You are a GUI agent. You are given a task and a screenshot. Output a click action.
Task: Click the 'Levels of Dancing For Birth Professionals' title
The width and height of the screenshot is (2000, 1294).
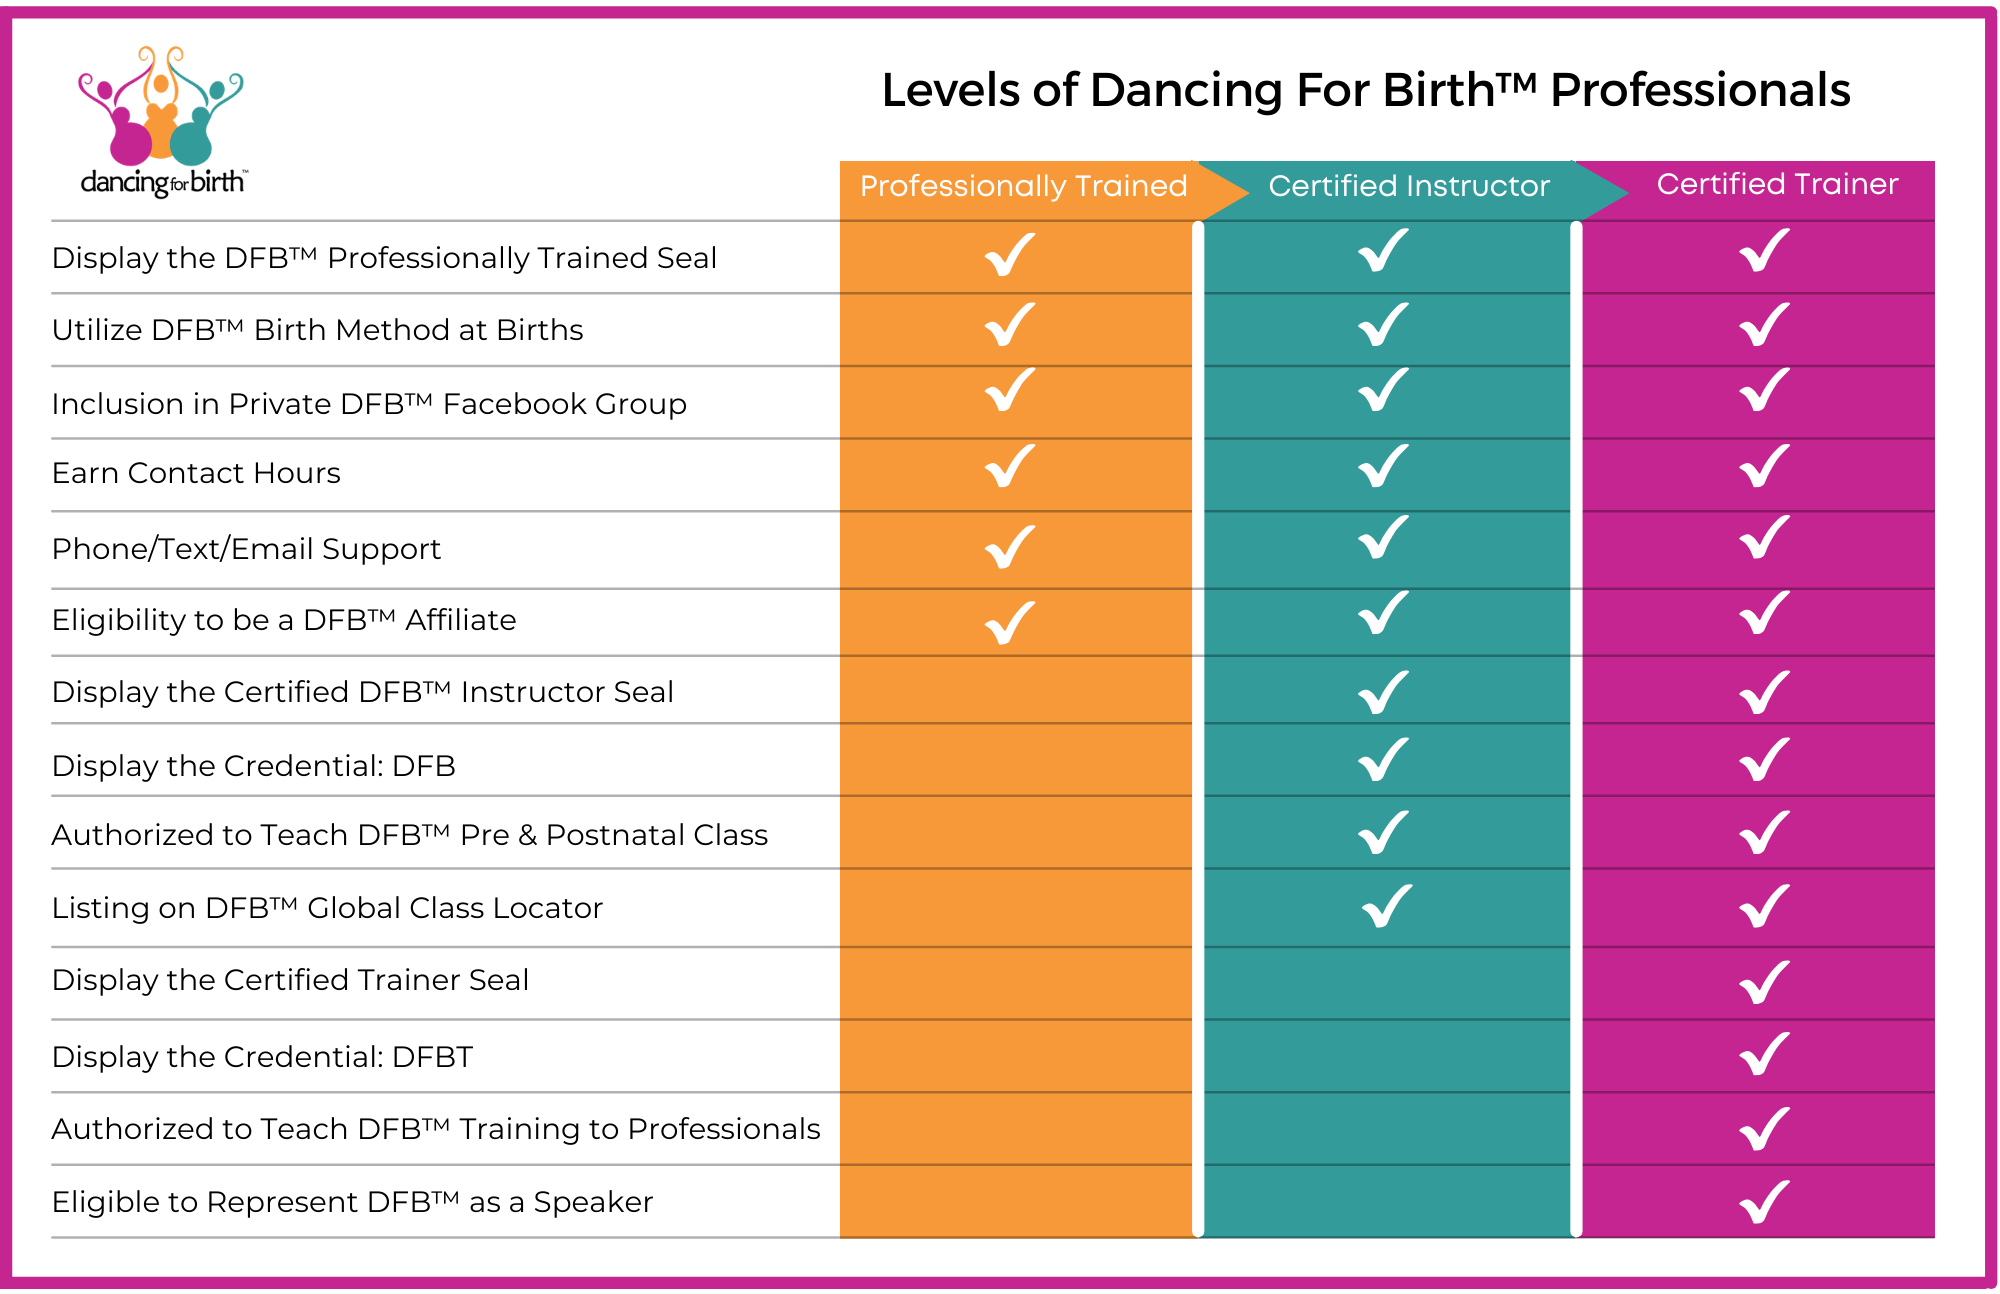pos(1365,90)
